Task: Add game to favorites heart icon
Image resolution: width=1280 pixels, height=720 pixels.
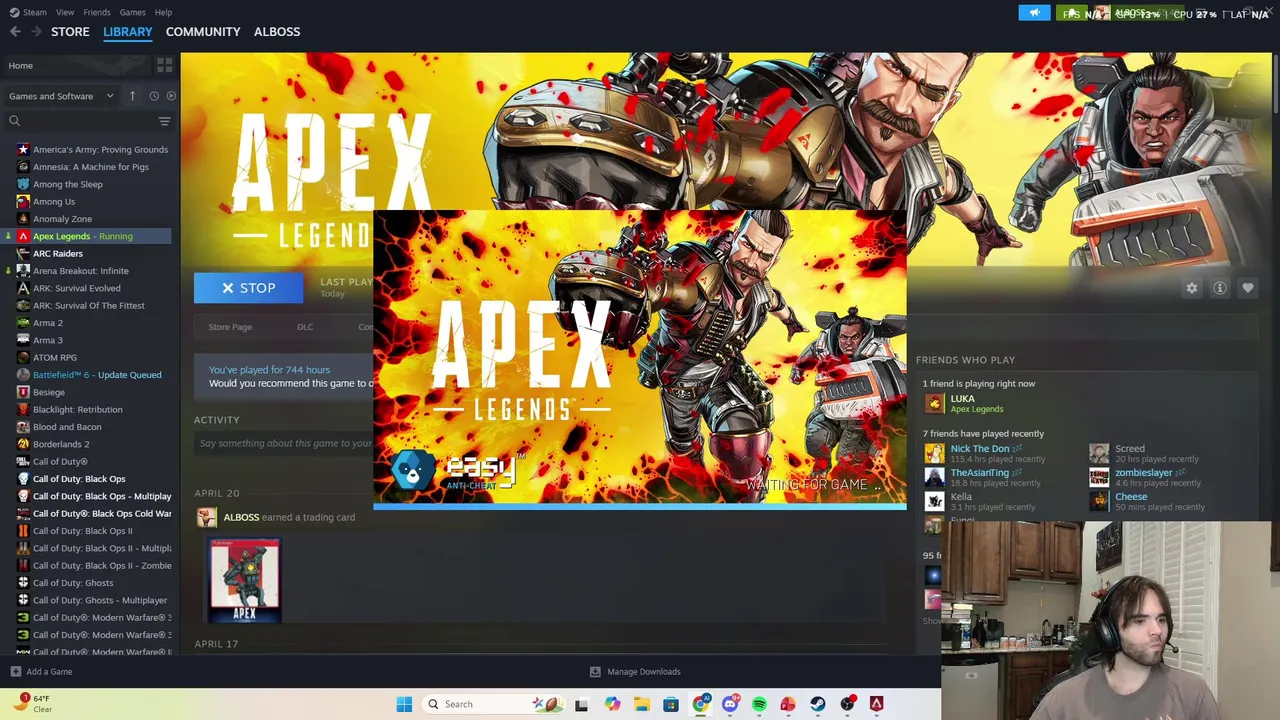Action: tap(1248, 288)
